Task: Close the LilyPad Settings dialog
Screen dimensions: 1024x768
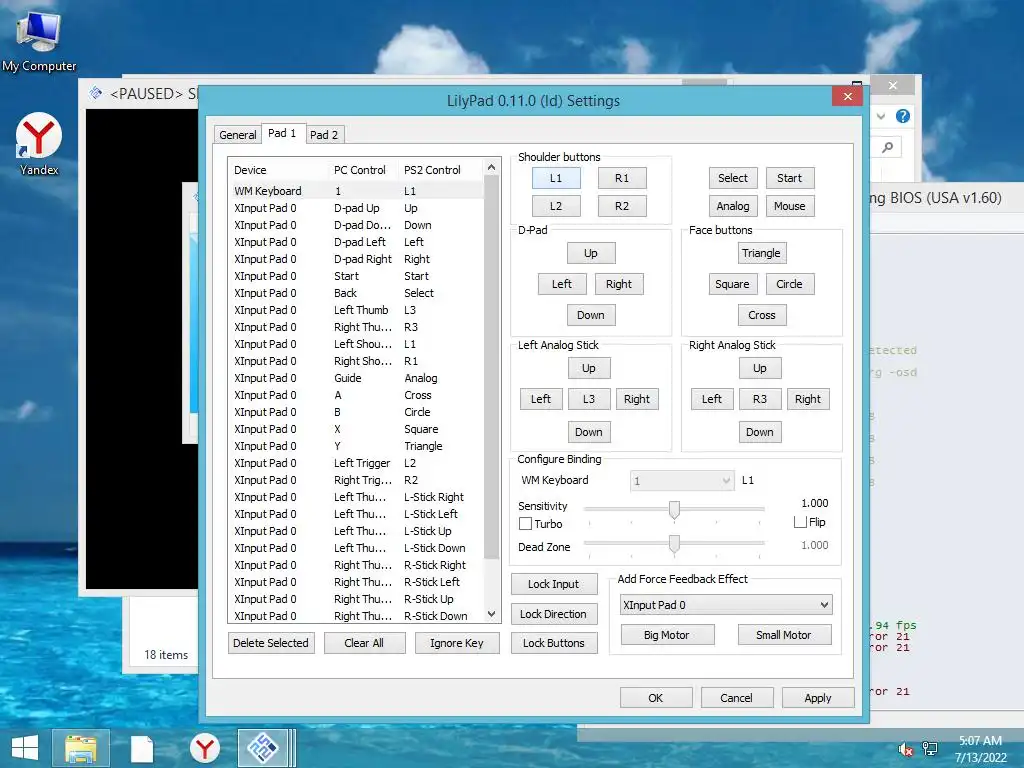Action: pos(847,96)
